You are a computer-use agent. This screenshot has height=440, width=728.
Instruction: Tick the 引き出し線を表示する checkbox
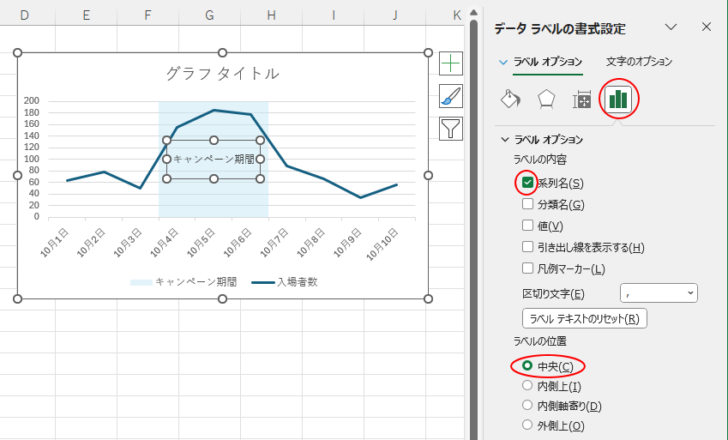[x=527, y=247]
